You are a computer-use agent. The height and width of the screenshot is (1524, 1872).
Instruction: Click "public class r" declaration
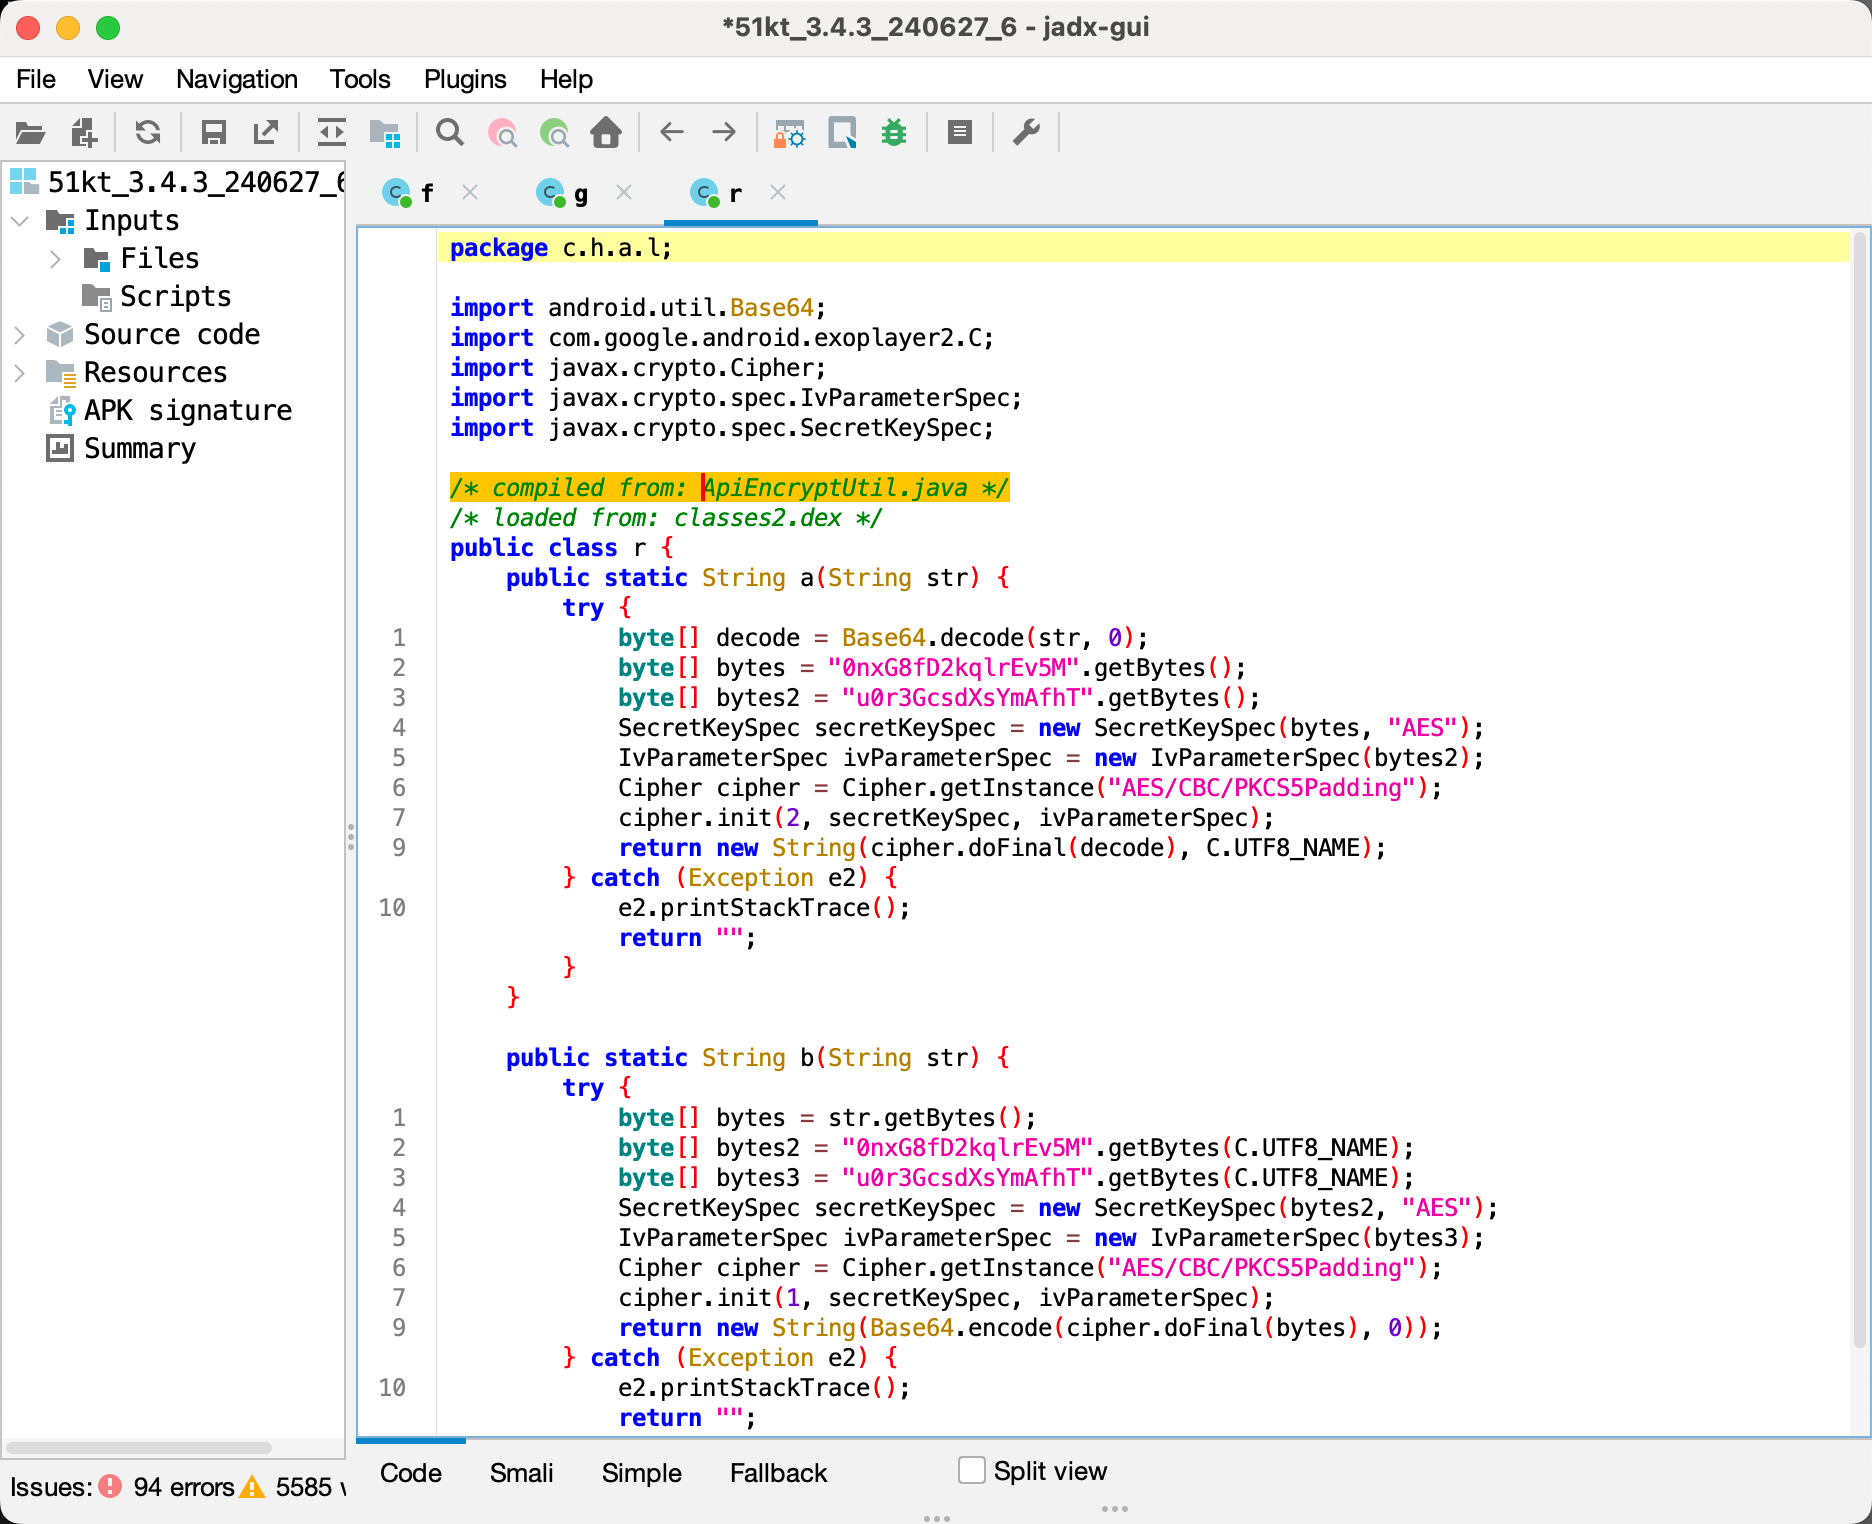point(547,547)
